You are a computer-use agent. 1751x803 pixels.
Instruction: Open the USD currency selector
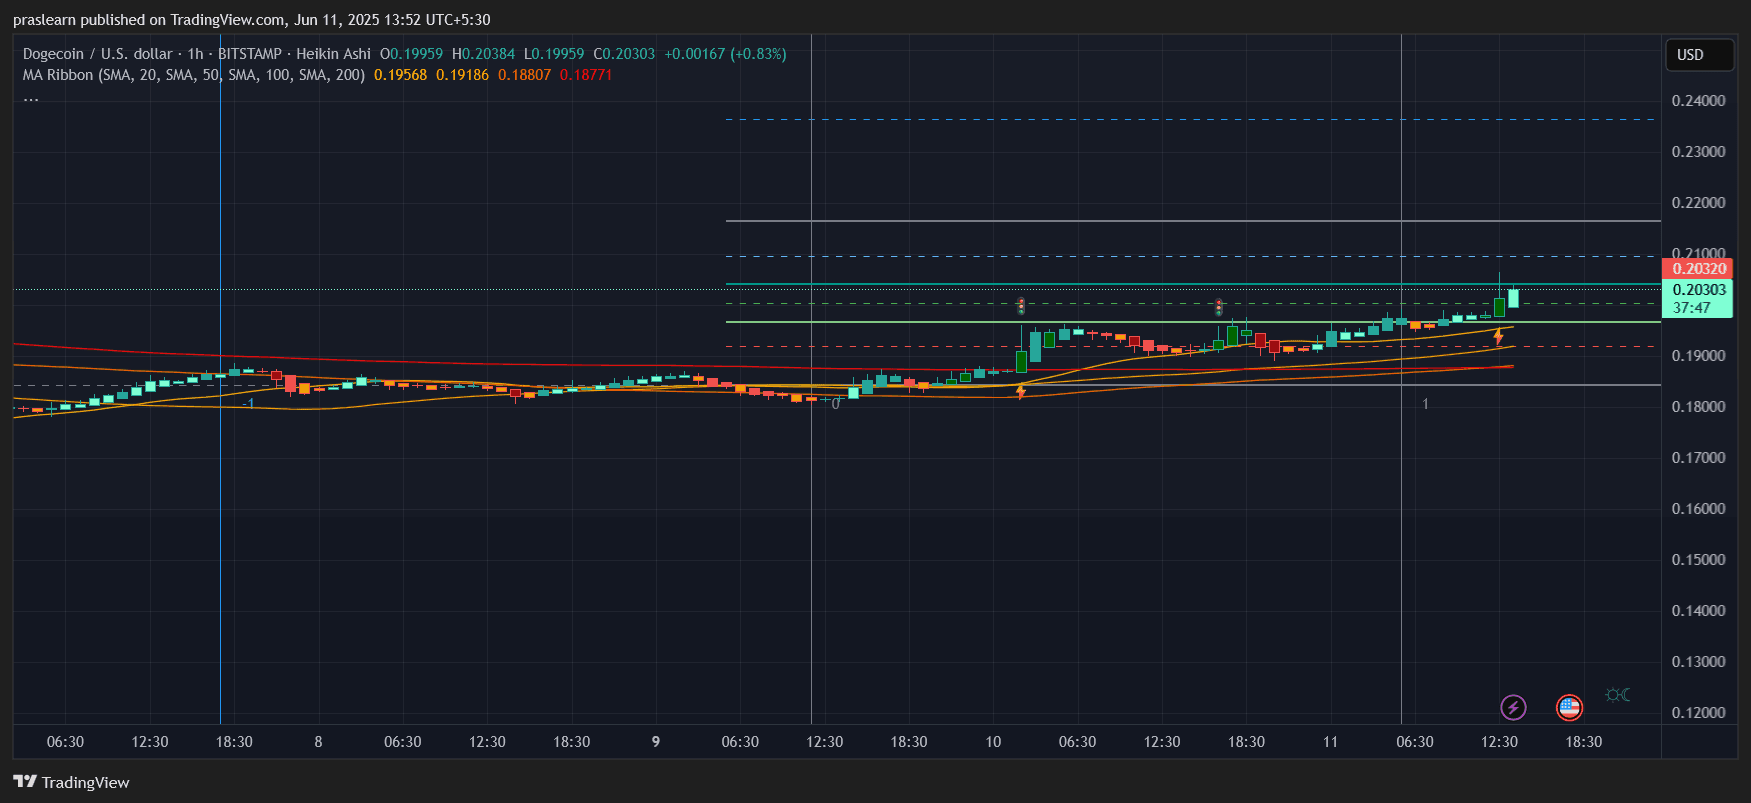[x=1698, y=55]
